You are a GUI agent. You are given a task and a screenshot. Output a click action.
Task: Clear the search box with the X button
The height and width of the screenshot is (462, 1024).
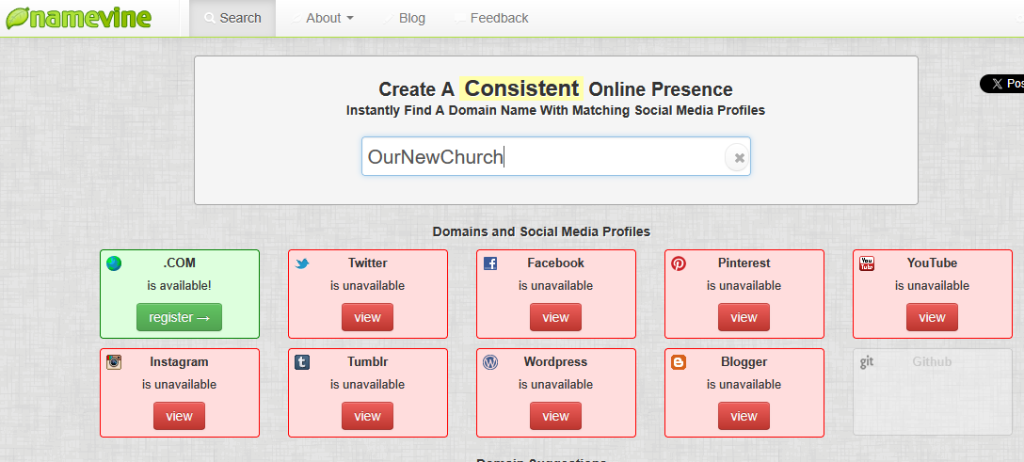point(739,157)
